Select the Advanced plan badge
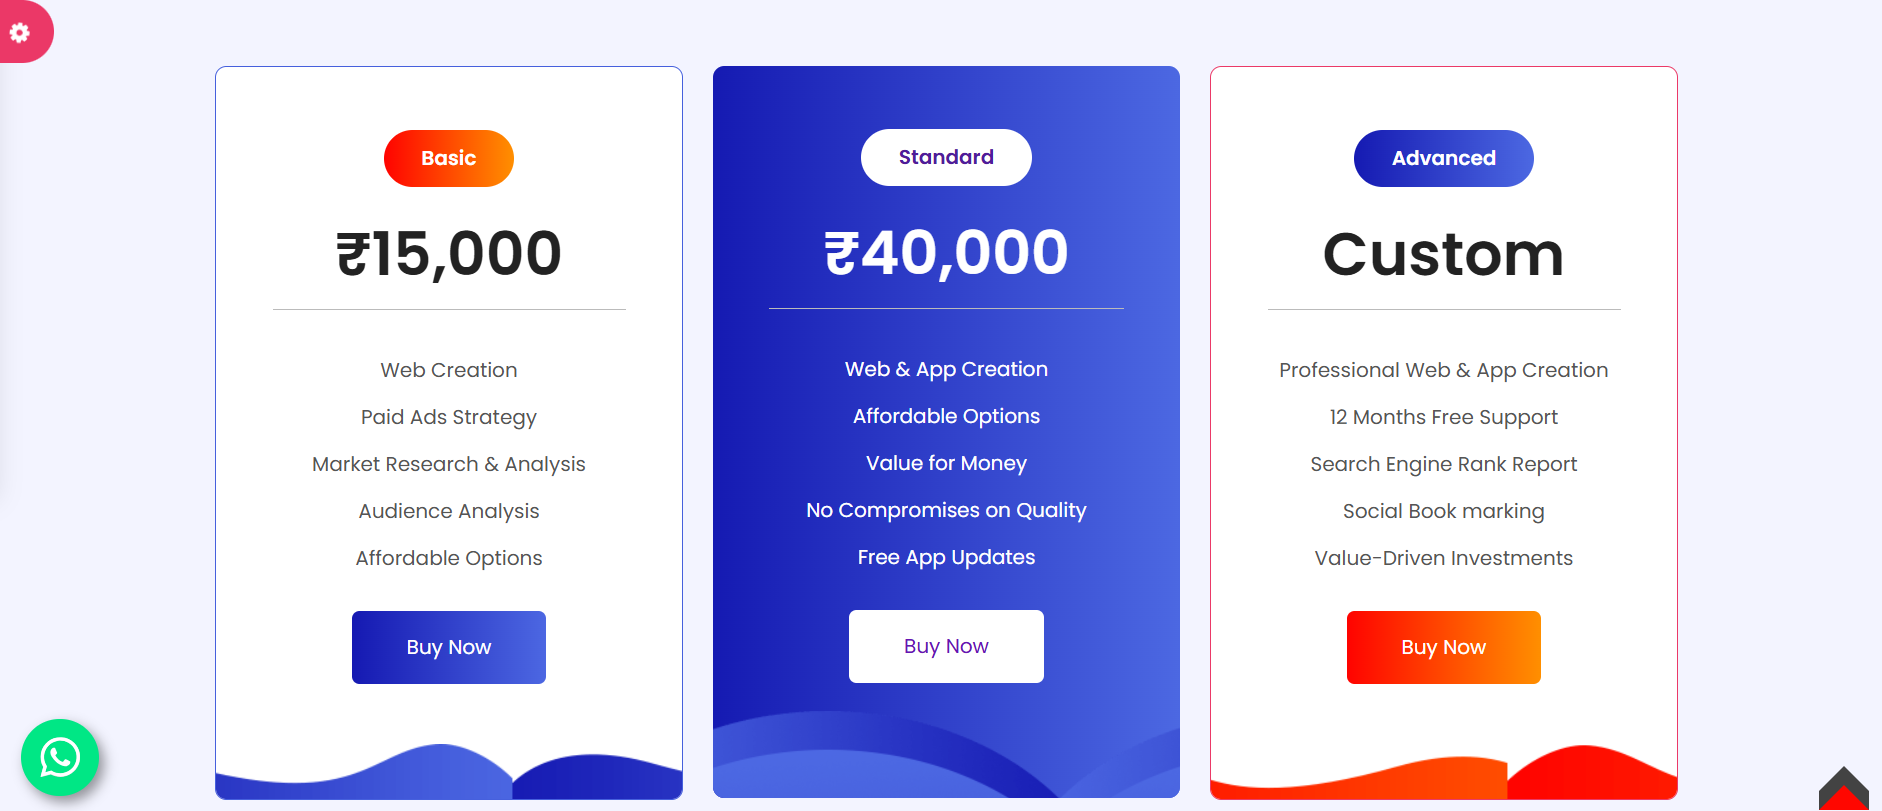The height and width of the screenshot is (811, 1882). [1442, 158]
